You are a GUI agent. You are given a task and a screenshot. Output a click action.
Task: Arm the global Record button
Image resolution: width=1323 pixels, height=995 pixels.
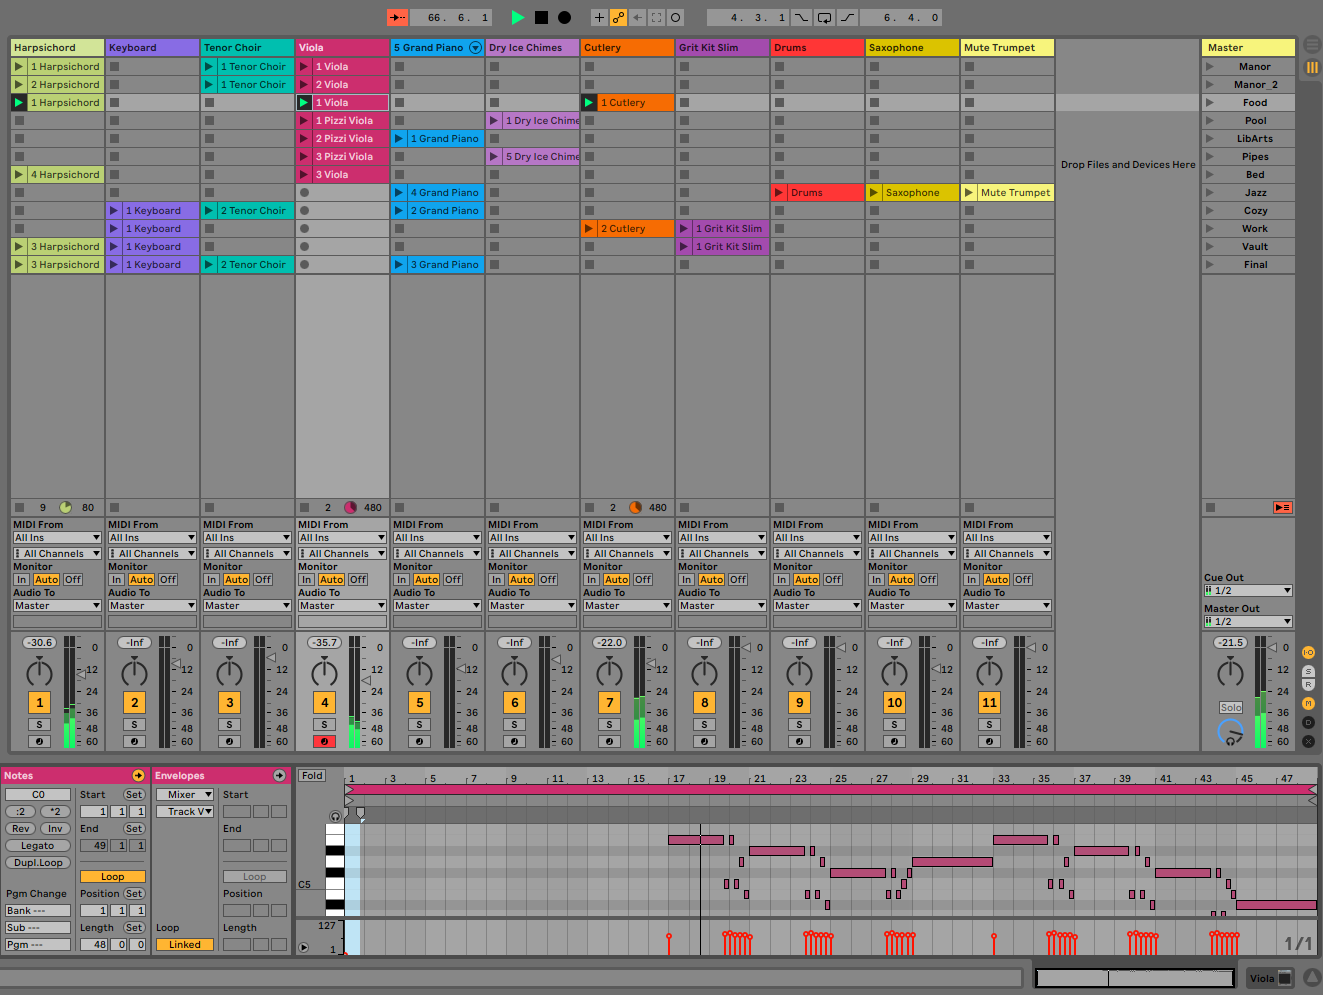coord(564,17)
